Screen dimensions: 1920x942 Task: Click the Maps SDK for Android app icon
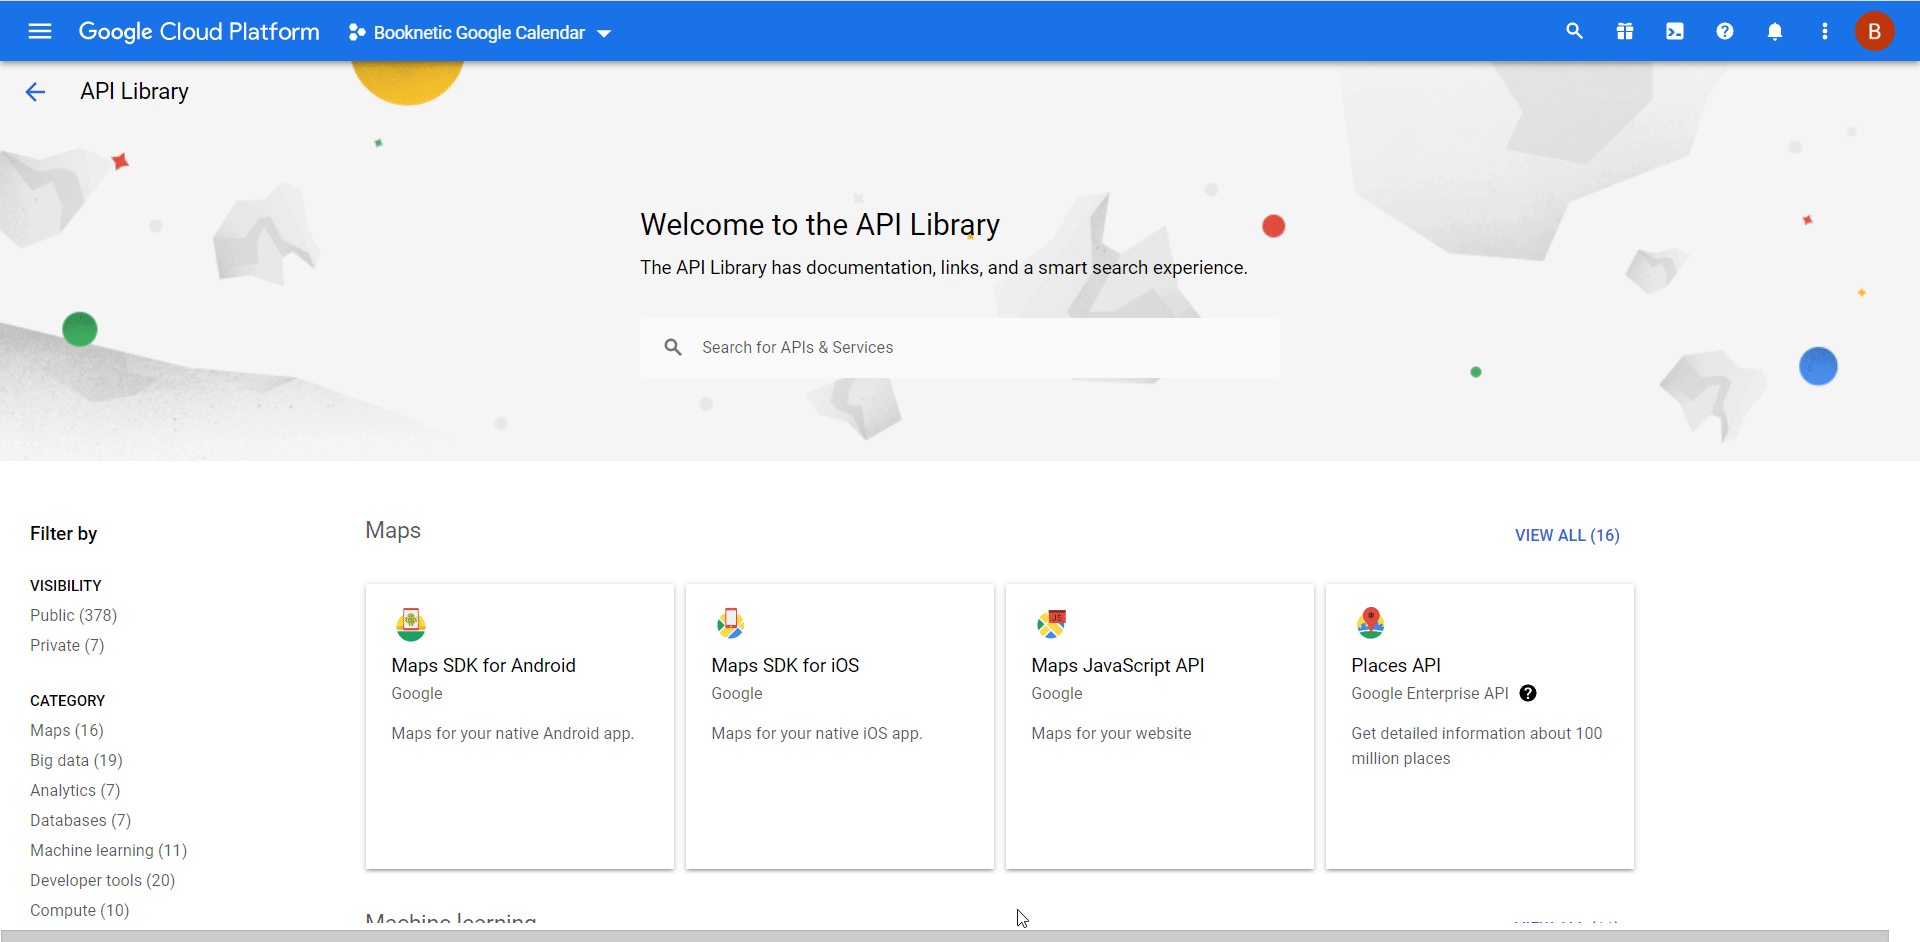coord(411,623)
